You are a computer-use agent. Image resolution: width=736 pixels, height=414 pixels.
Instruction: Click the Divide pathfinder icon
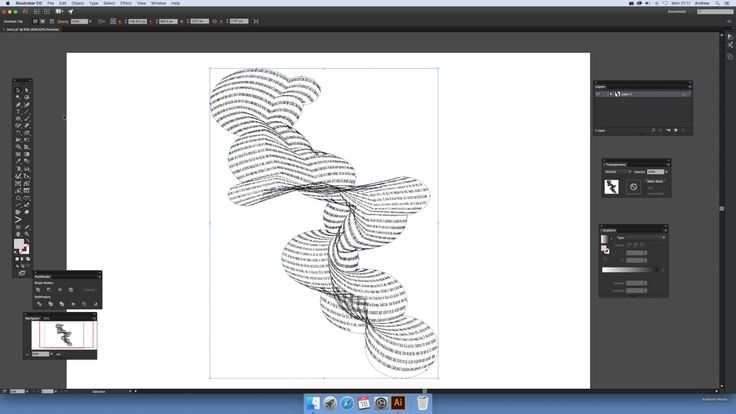[39, 304]
